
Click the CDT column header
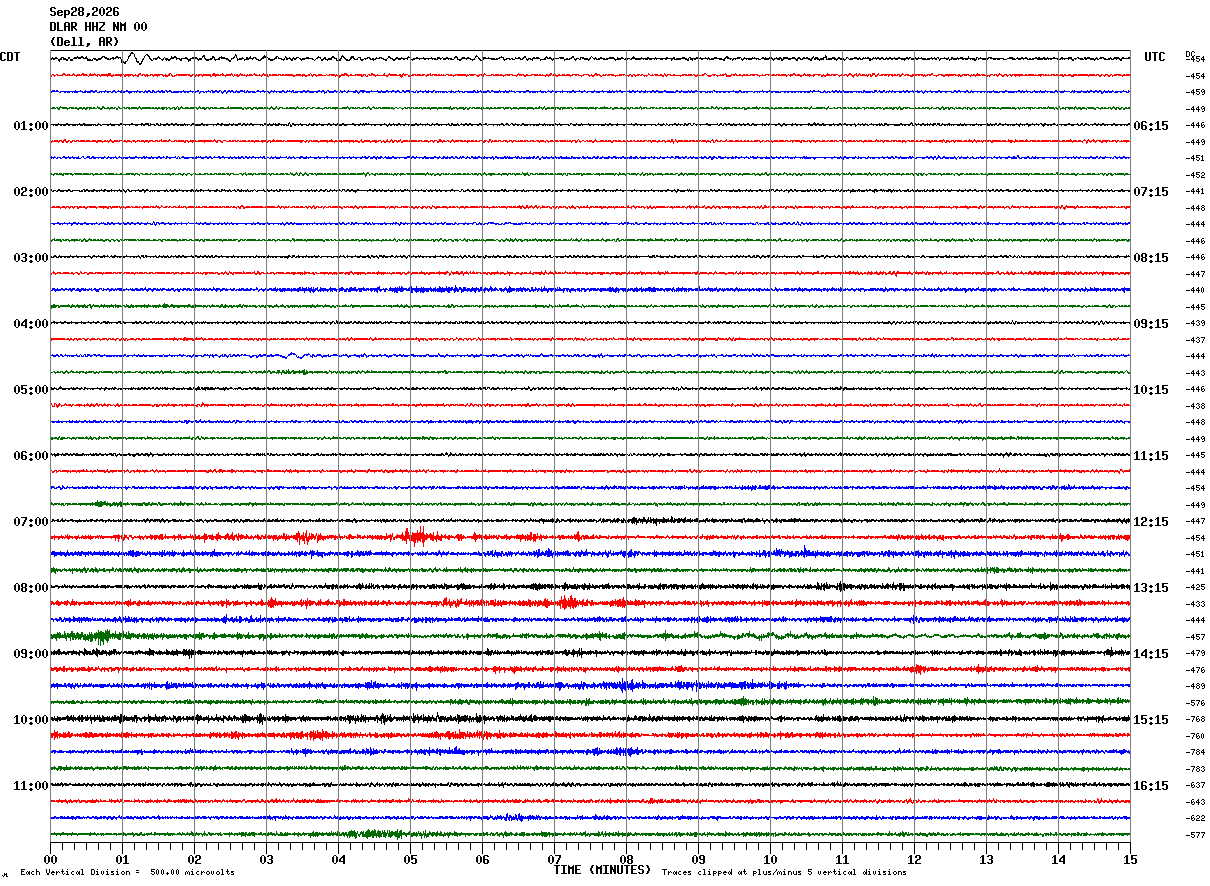tap(10, 57)
